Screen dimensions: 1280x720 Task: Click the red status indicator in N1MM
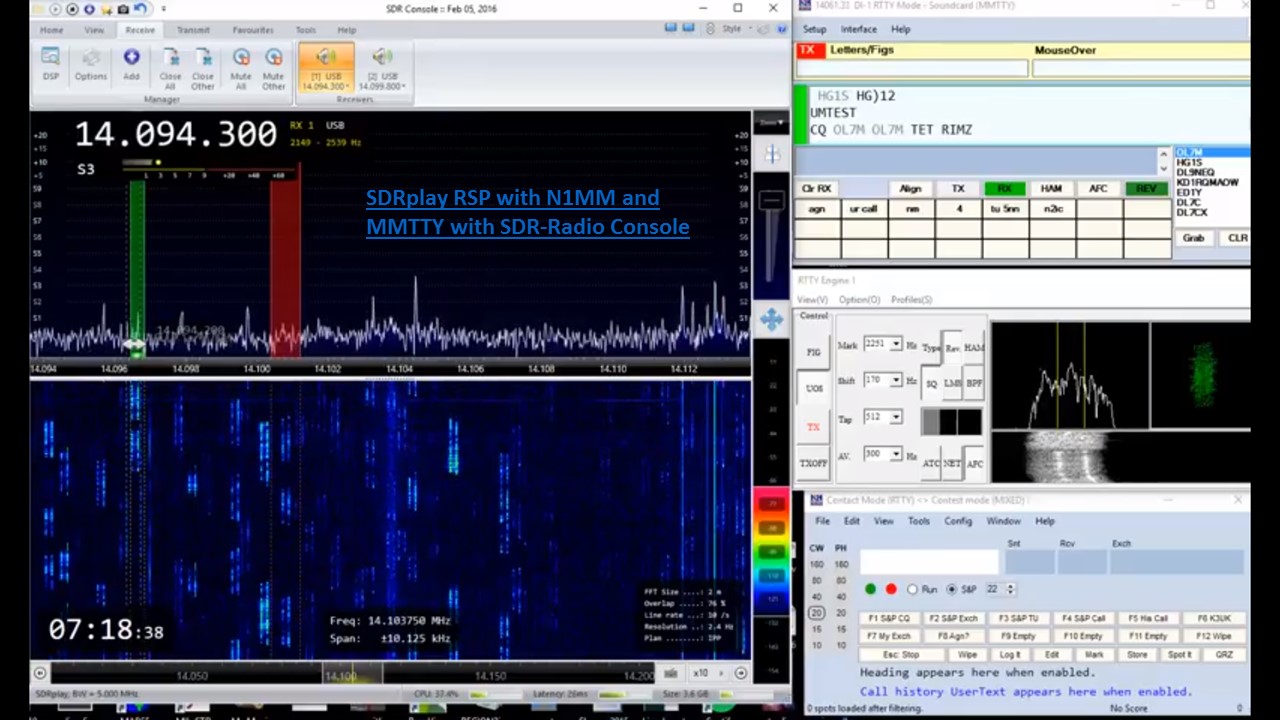(891, 589)
